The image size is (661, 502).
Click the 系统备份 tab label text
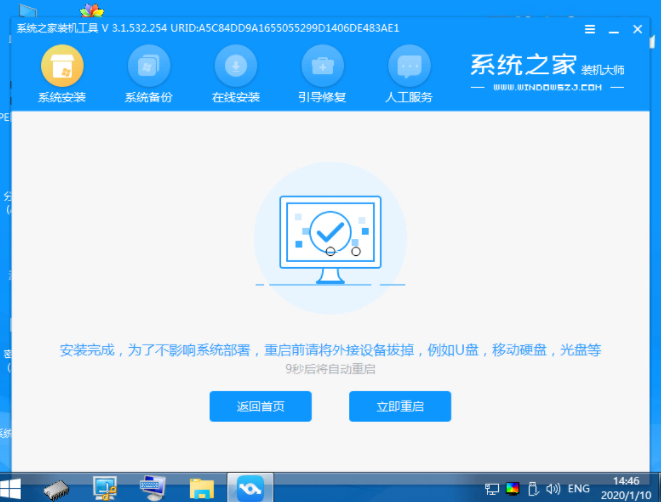tap(149, 97)
